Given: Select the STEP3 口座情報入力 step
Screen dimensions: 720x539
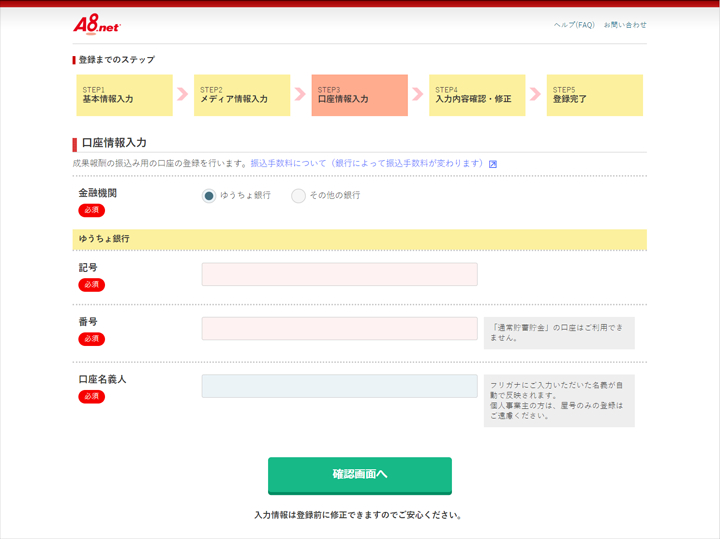Looking at the screenshot, I should tap(359, 95).
